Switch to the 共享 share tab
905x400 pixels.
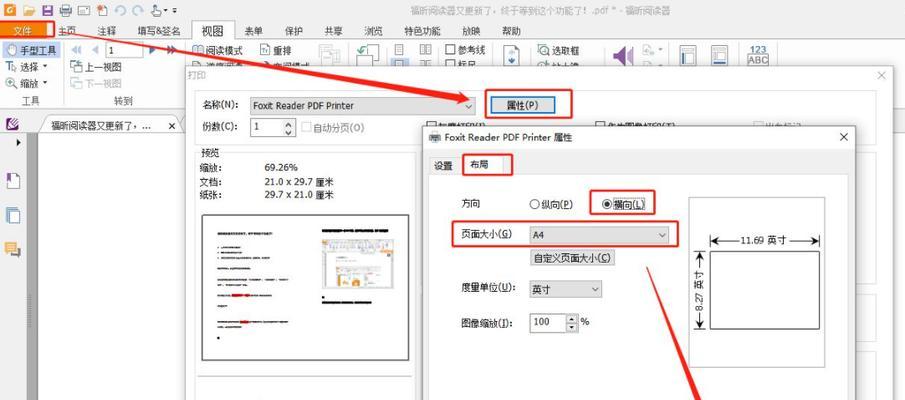tap(333, 31)
